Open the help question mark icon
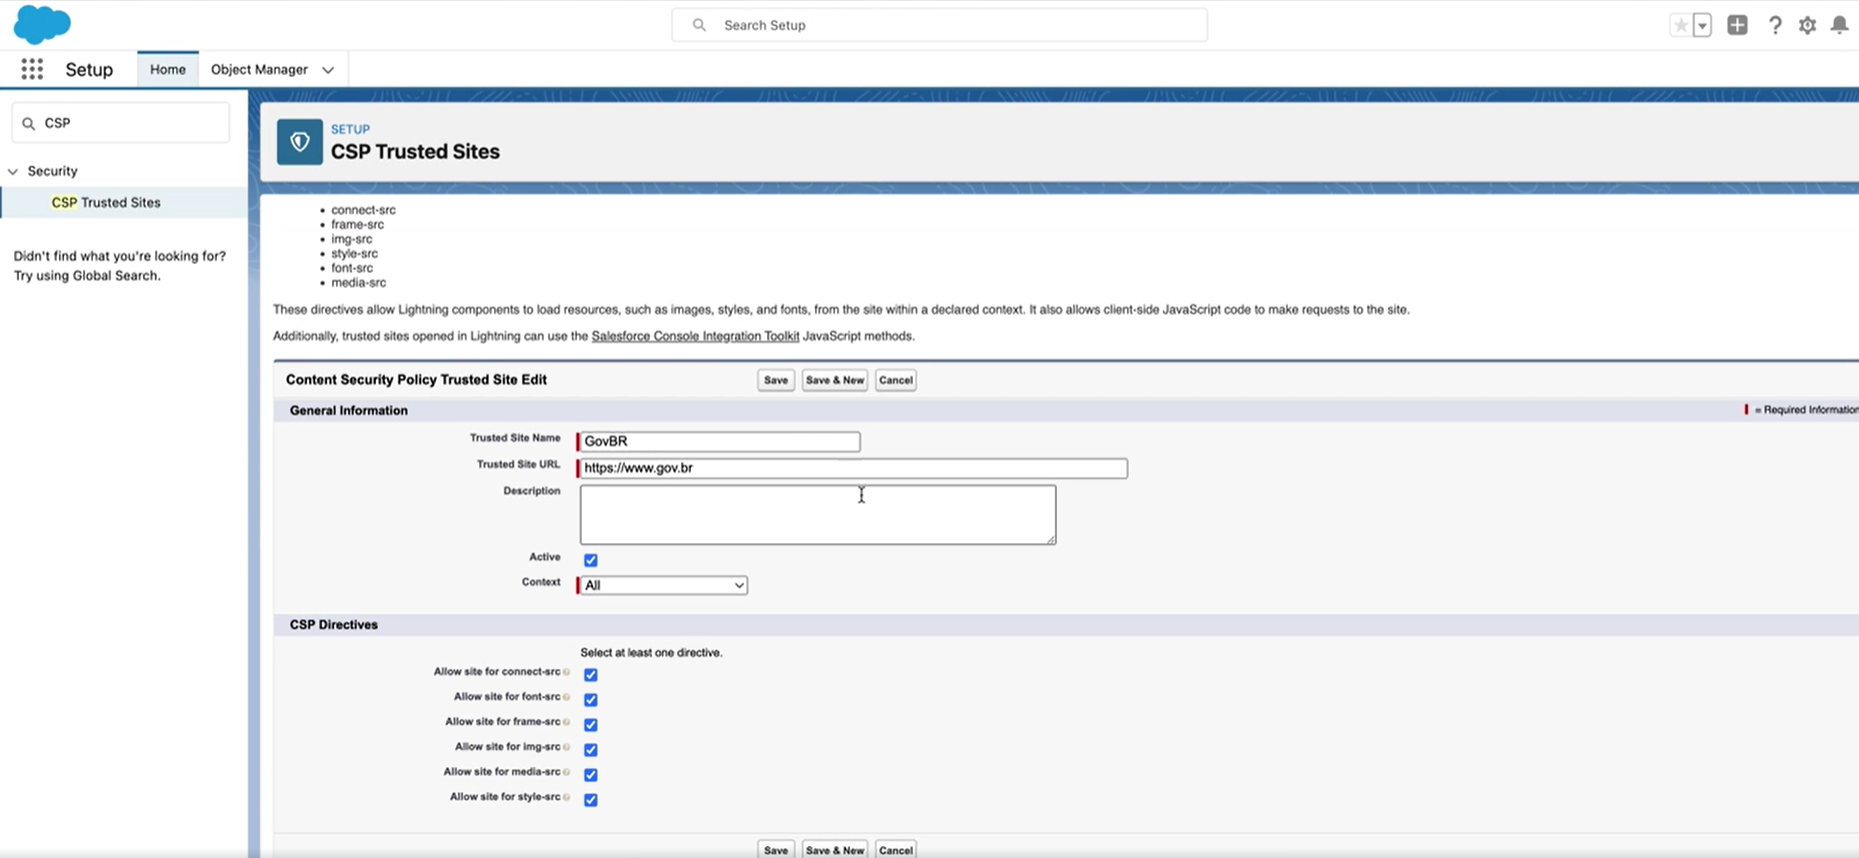The image size is (1859, 858). [1775, 25]
